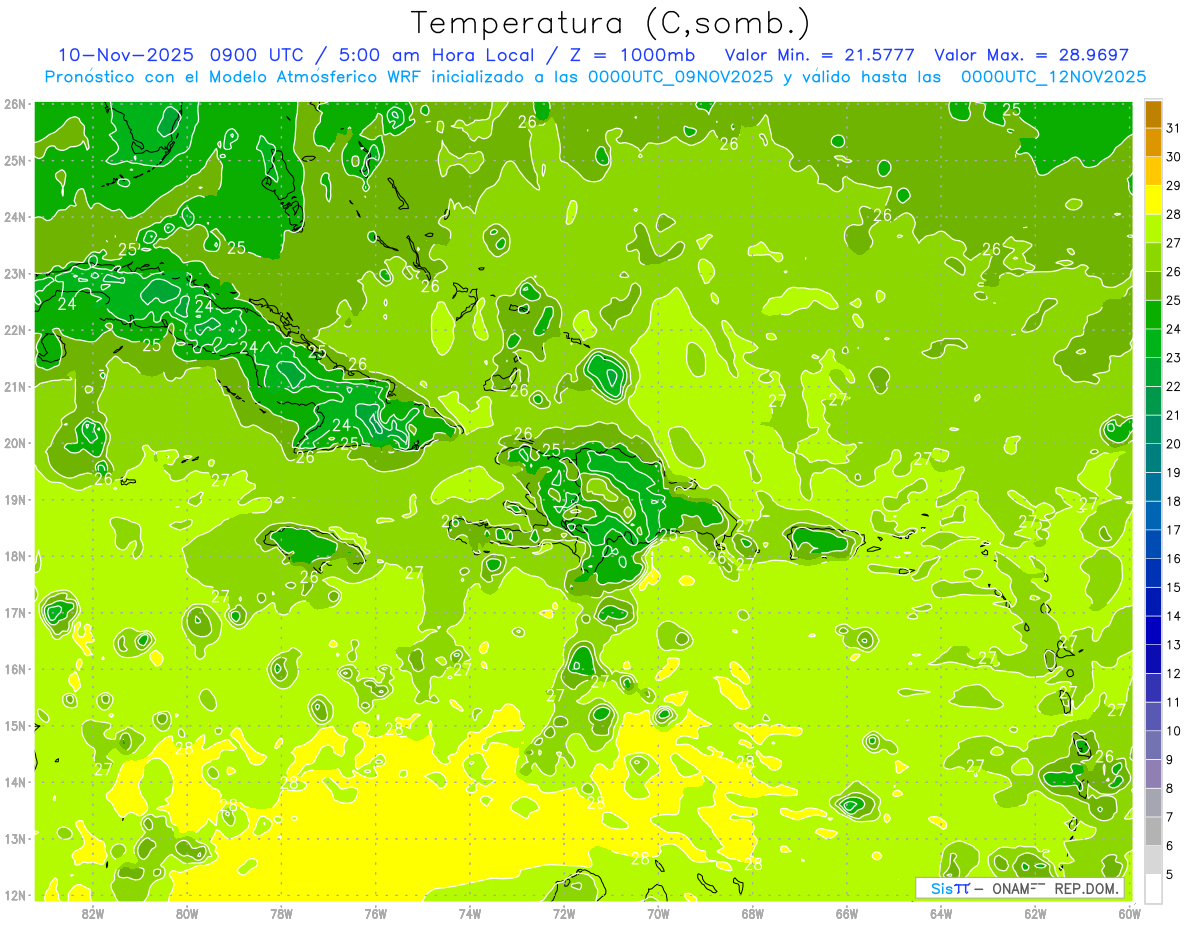This screenshot has width=1200, height=927.
Task: Click the 24N latitude axis label
Action: pos(15,217)
